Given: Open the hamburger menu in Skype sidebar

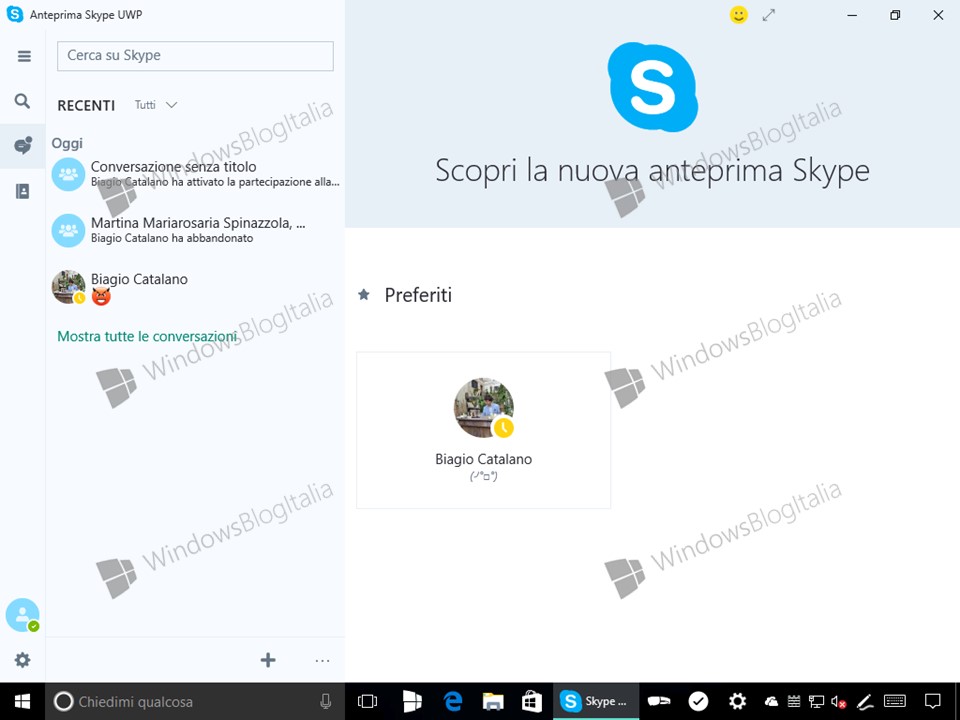Looking at the screenshot, I should click(24, 56).
